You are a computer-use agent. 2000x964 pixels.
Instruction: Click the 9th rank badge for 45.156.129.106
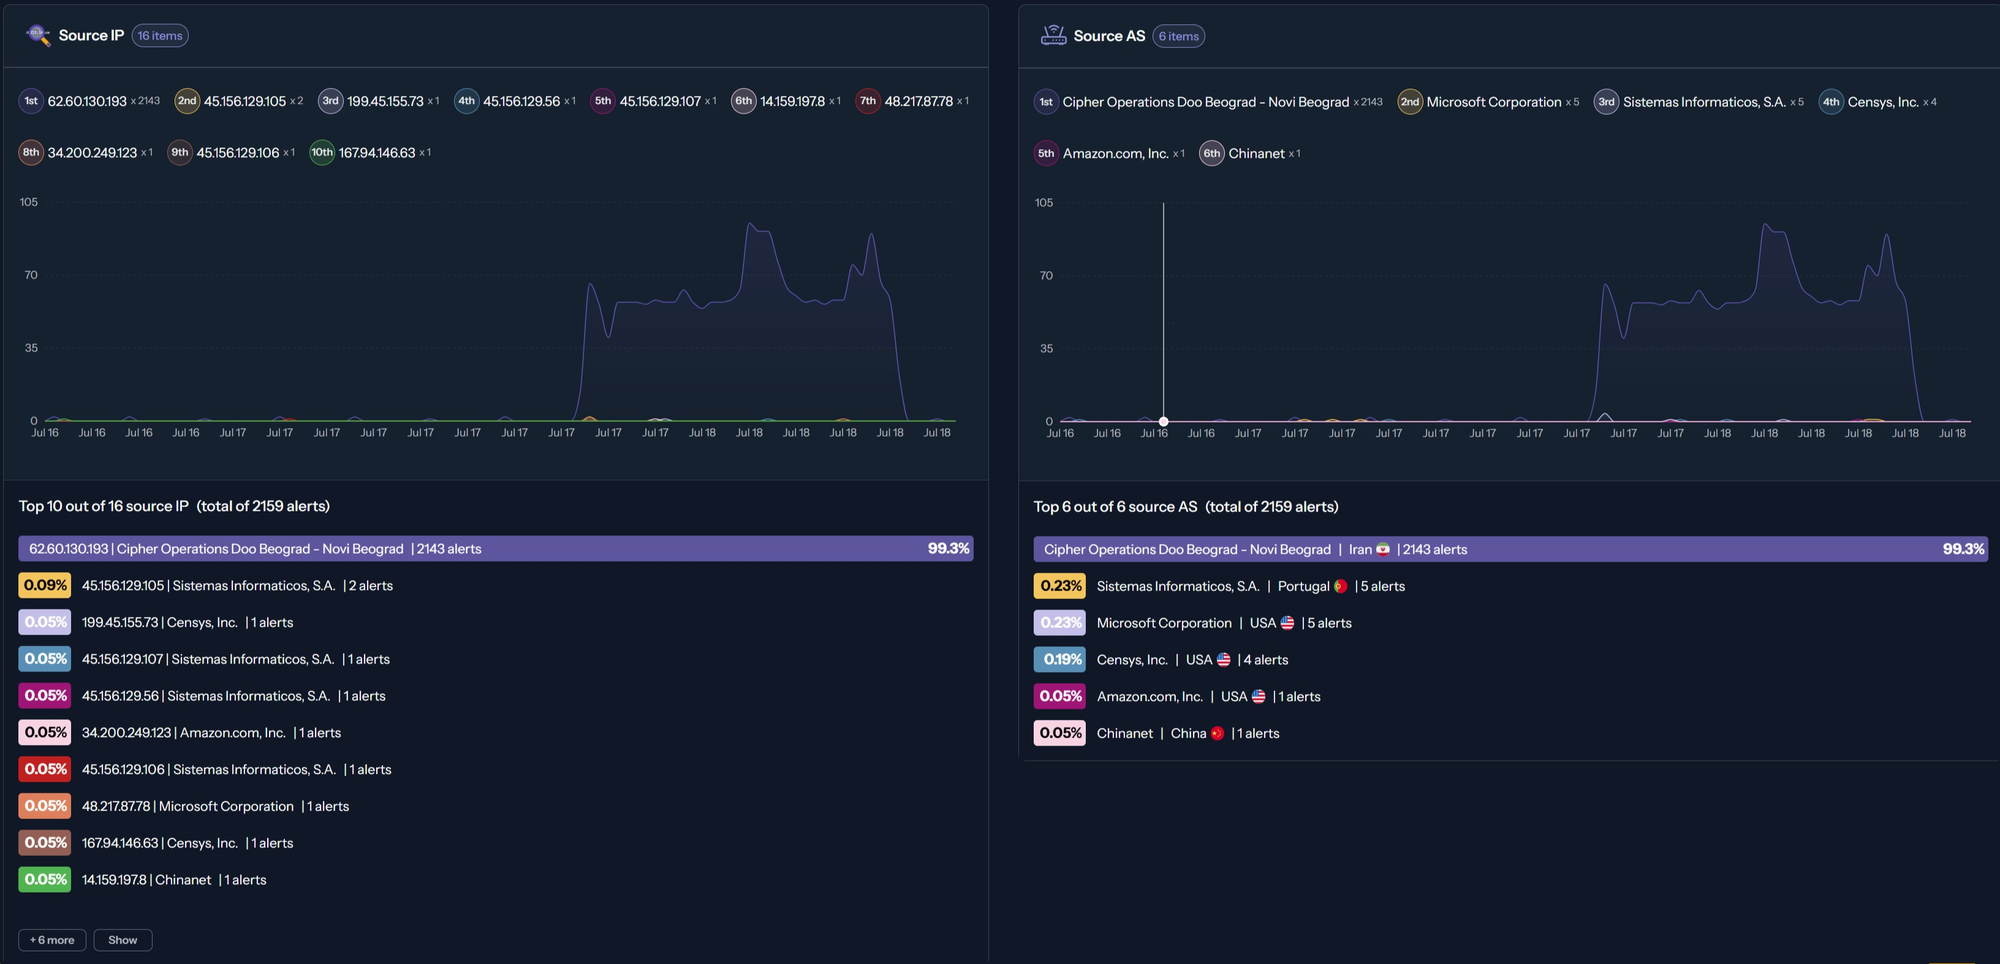point(180,153)
